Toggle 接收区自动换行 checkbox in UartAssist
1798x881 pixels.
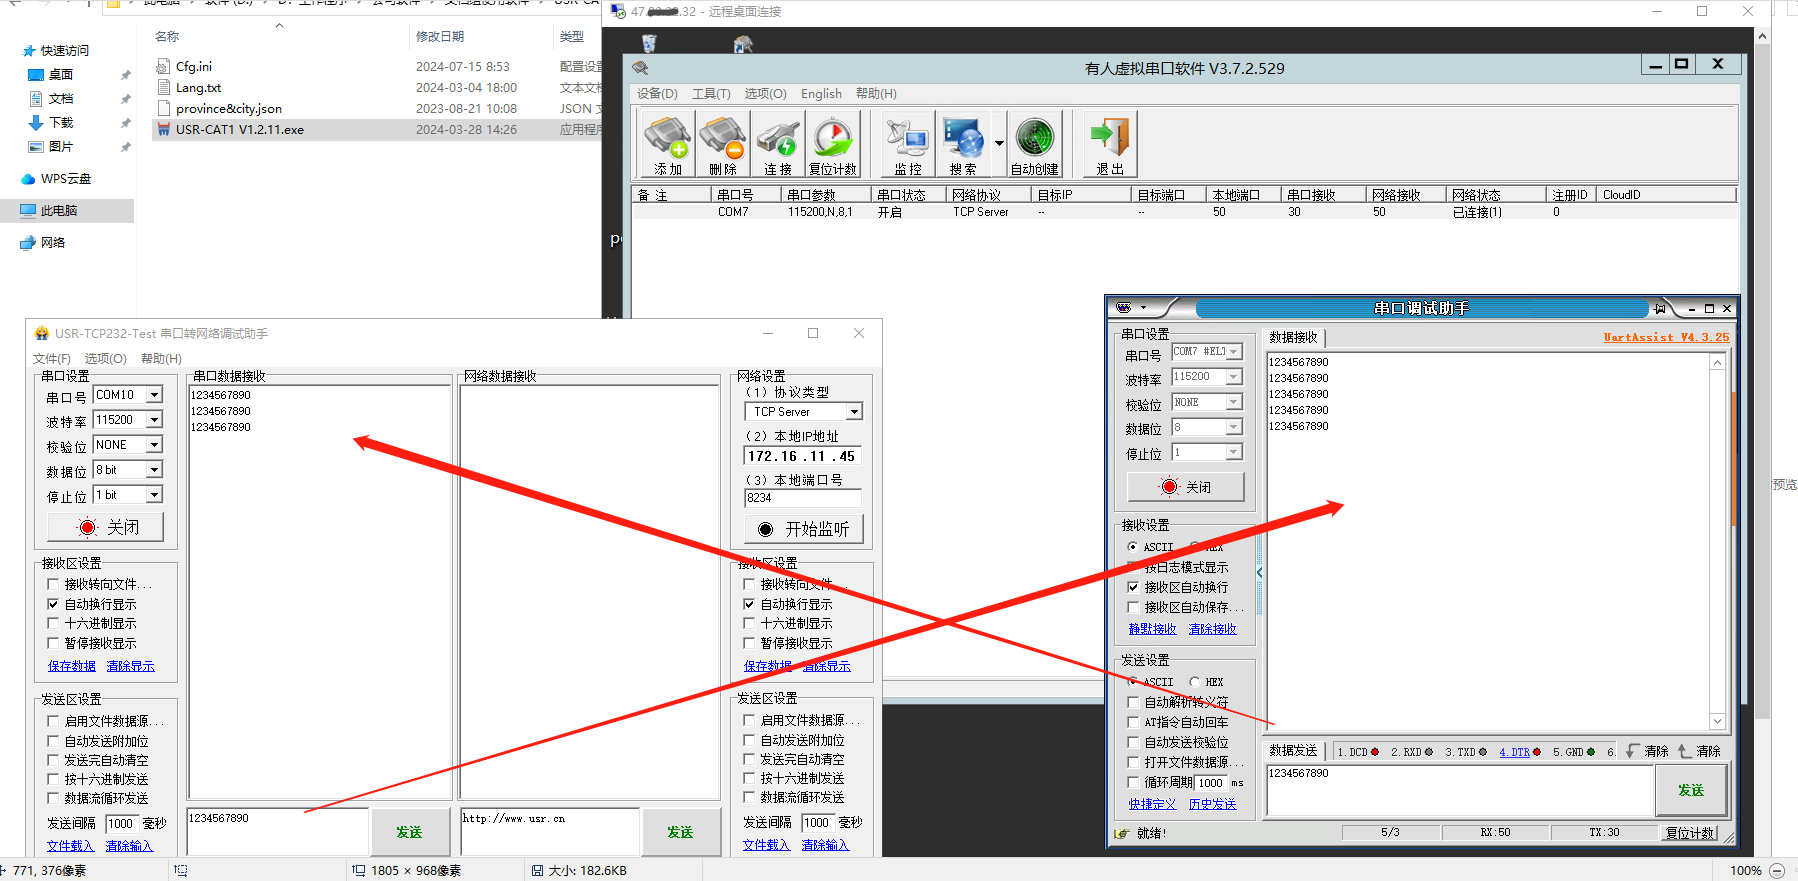click(1133, 587)
